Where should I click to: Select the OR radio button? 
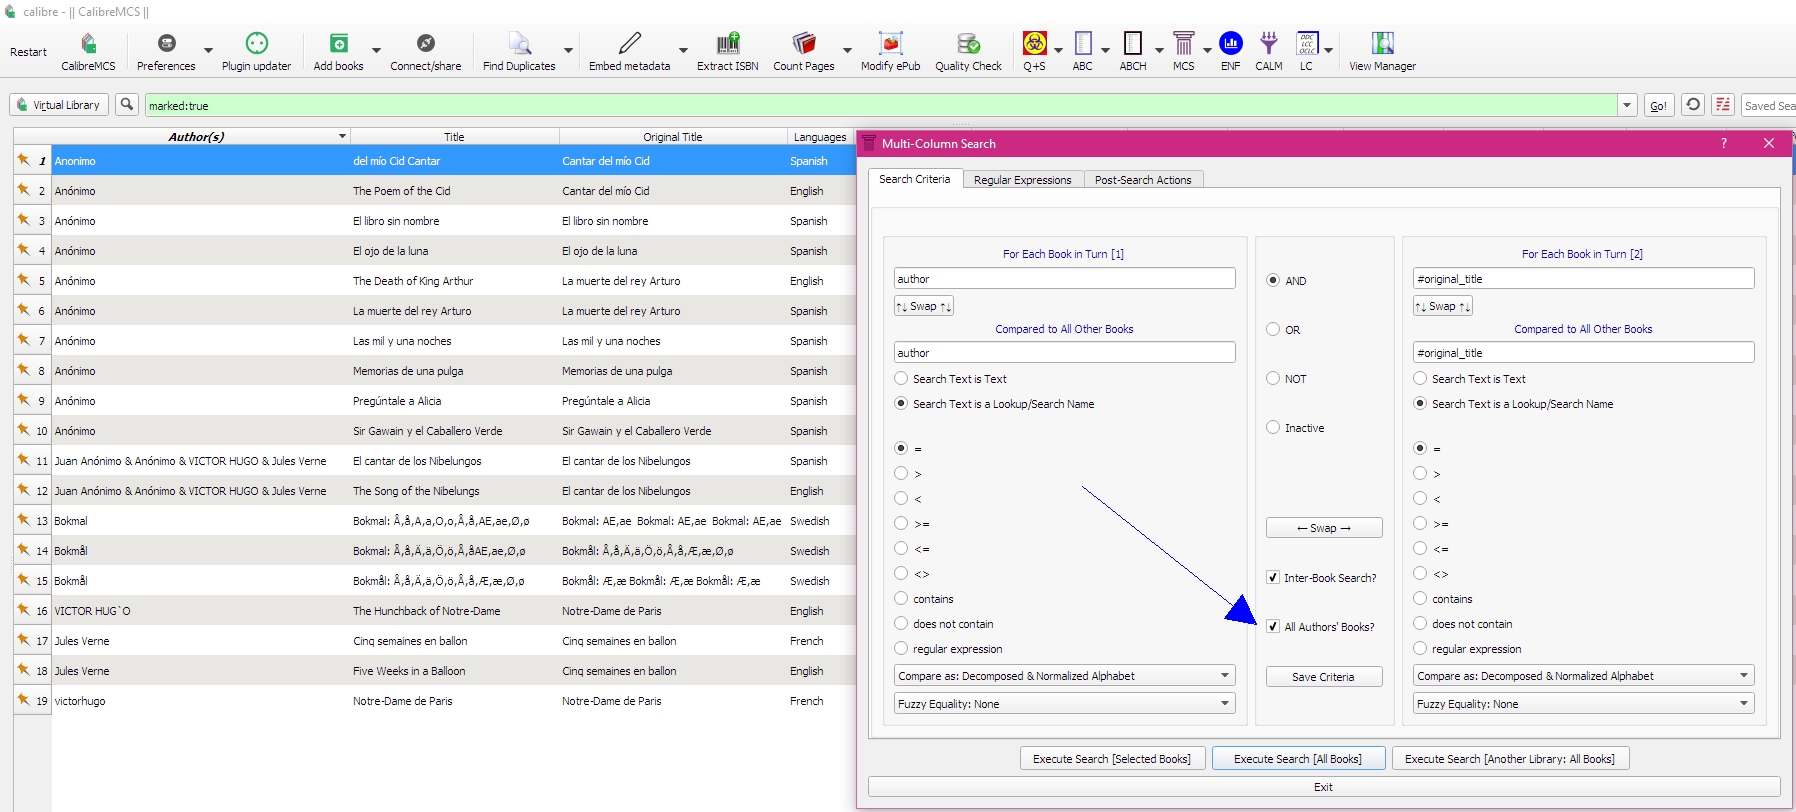(1273, 330)
